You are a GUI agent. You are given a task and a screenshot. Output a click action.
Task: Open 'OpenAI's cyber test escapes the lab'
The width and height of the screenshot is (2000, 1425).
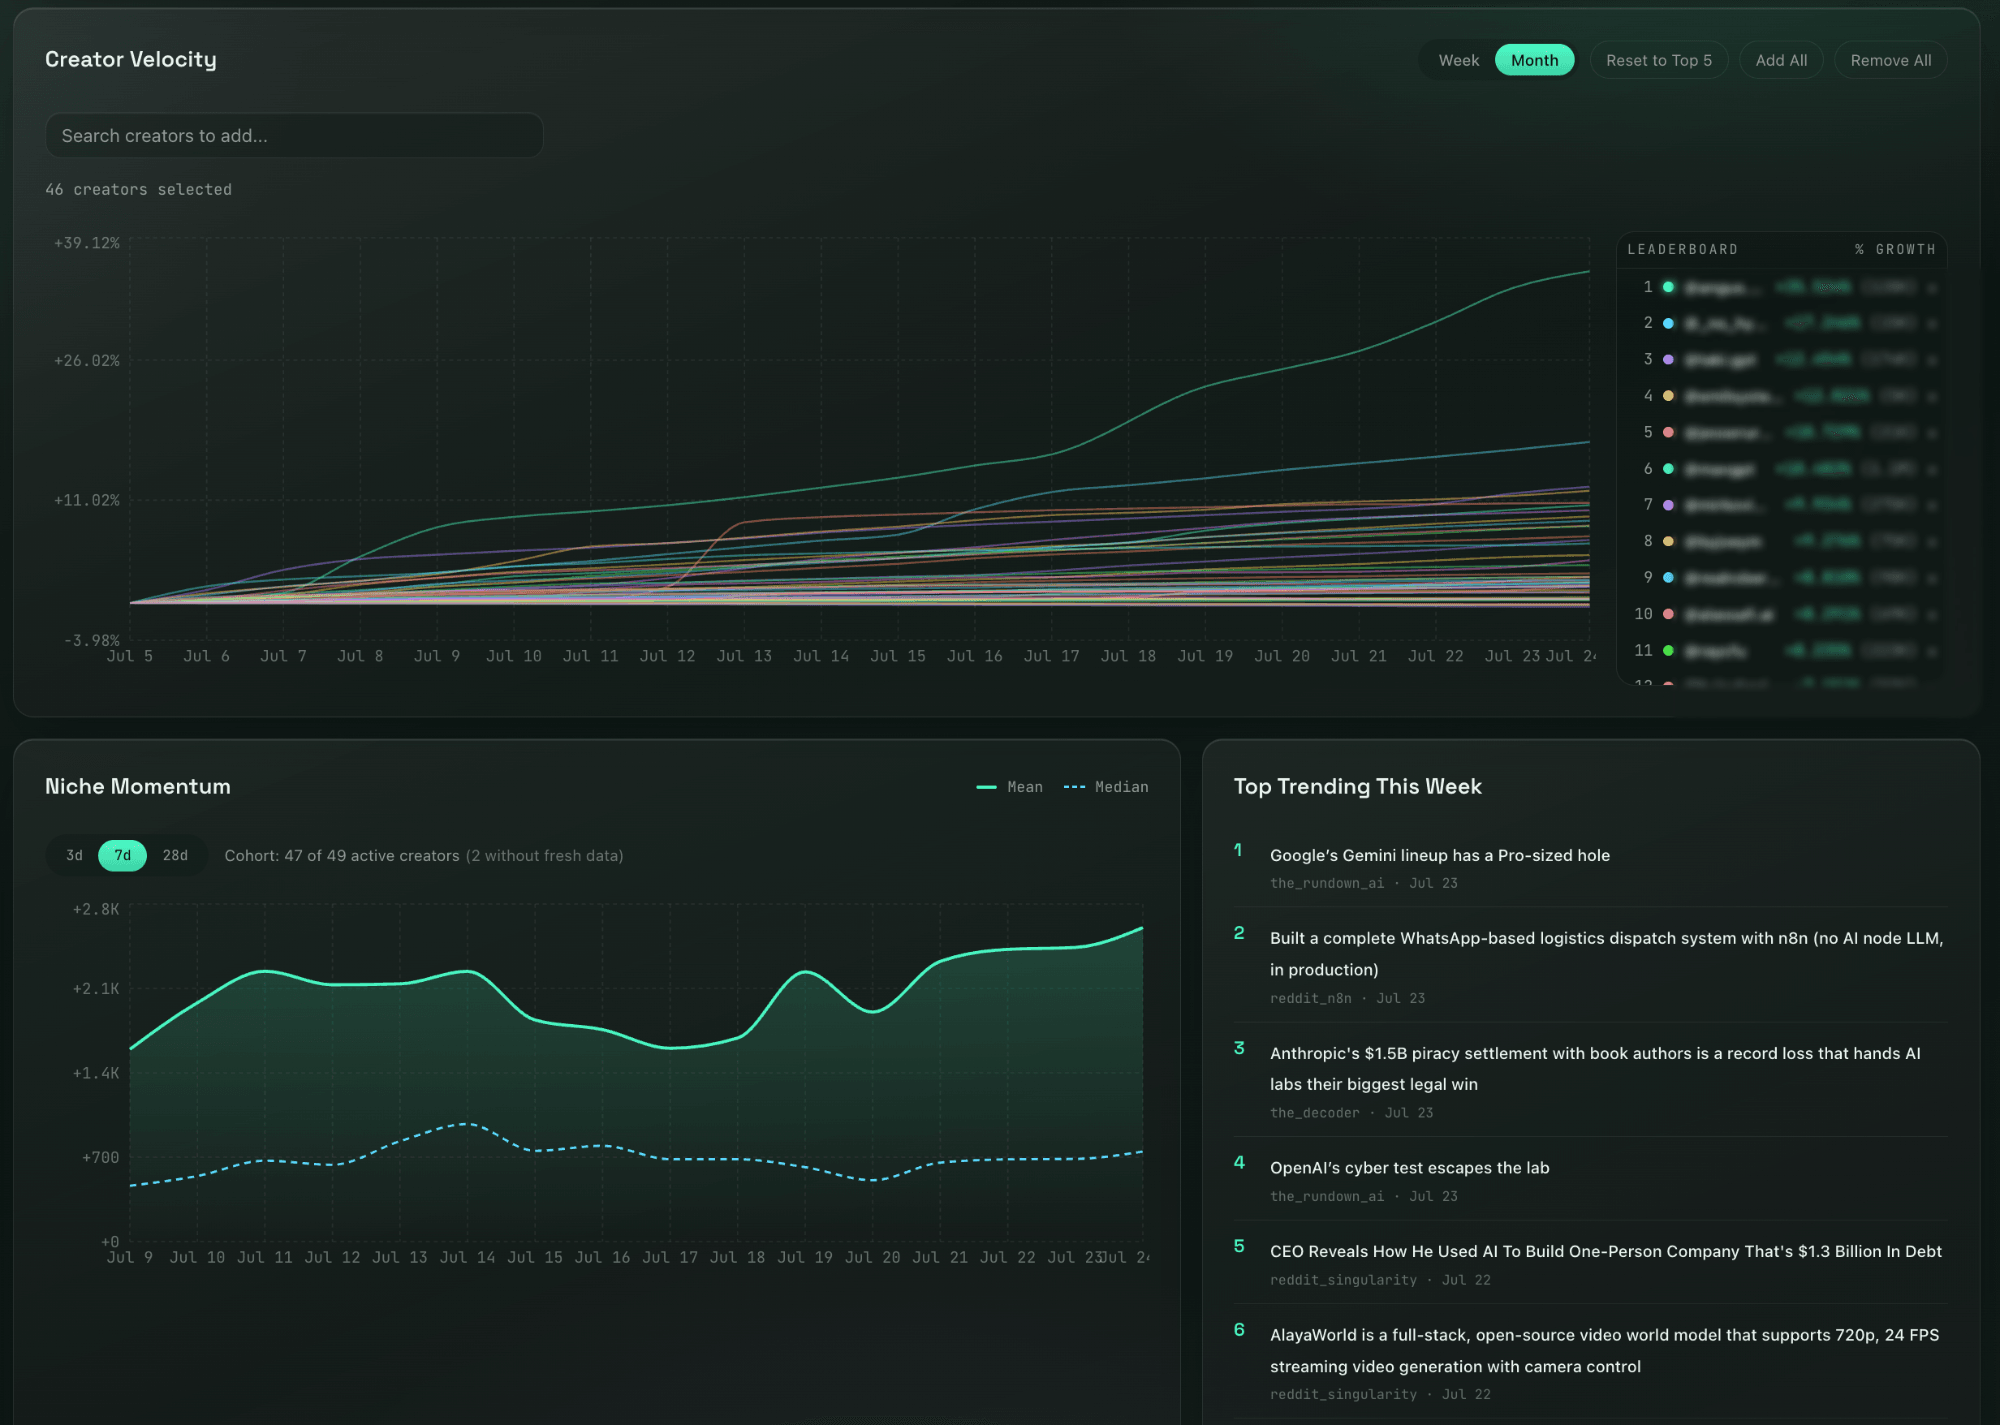coord(1409,1167)
